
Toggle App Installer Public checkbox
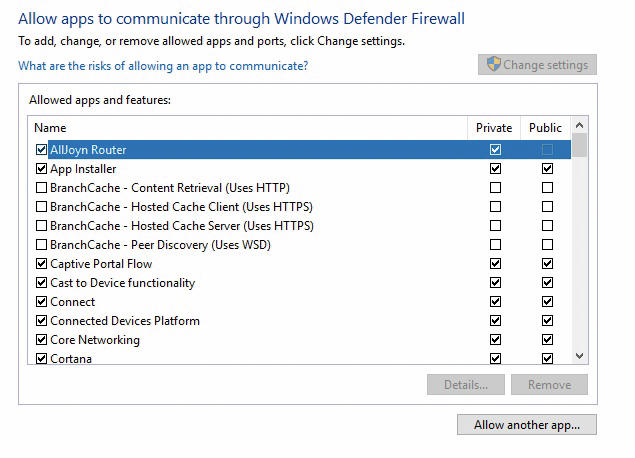[547, 168]
